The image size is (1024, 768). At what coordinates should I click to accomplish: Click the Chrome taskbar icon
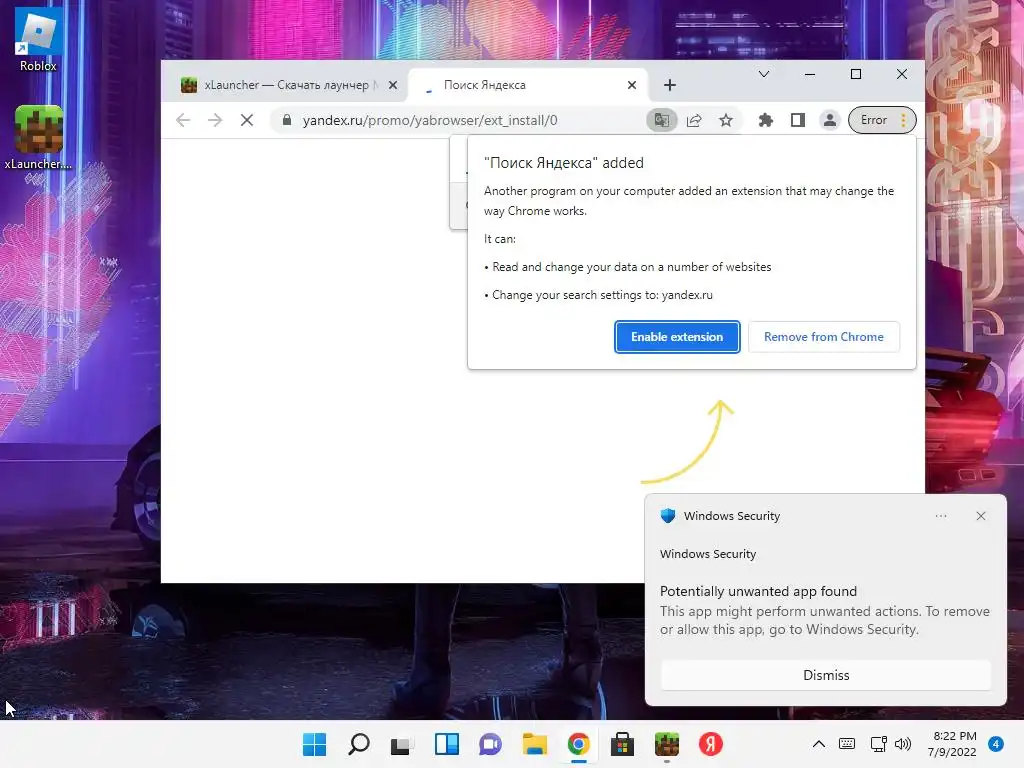(579, 744)
